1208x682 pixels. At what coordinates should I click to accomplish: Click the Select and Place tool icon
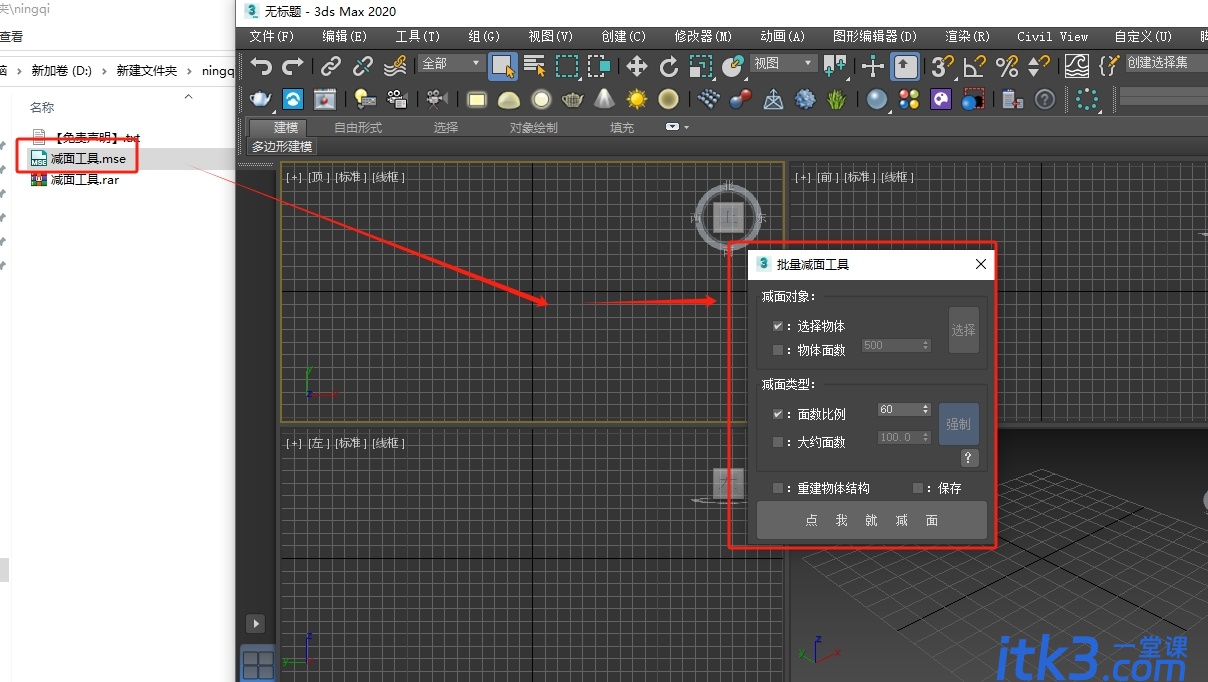pos(733,67)
